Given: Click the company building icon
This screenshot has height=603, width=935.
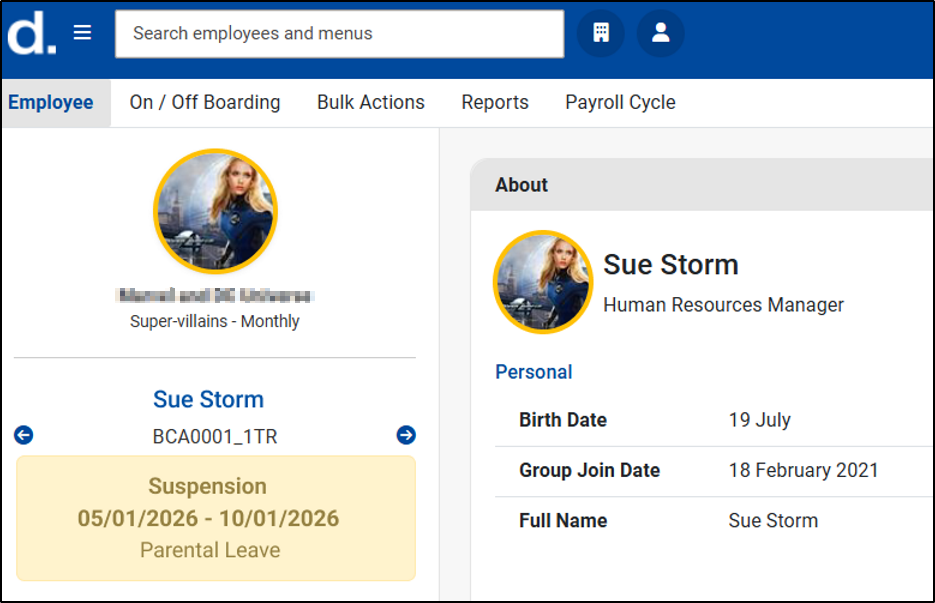Looking at the screenshot, I should 601,33.
